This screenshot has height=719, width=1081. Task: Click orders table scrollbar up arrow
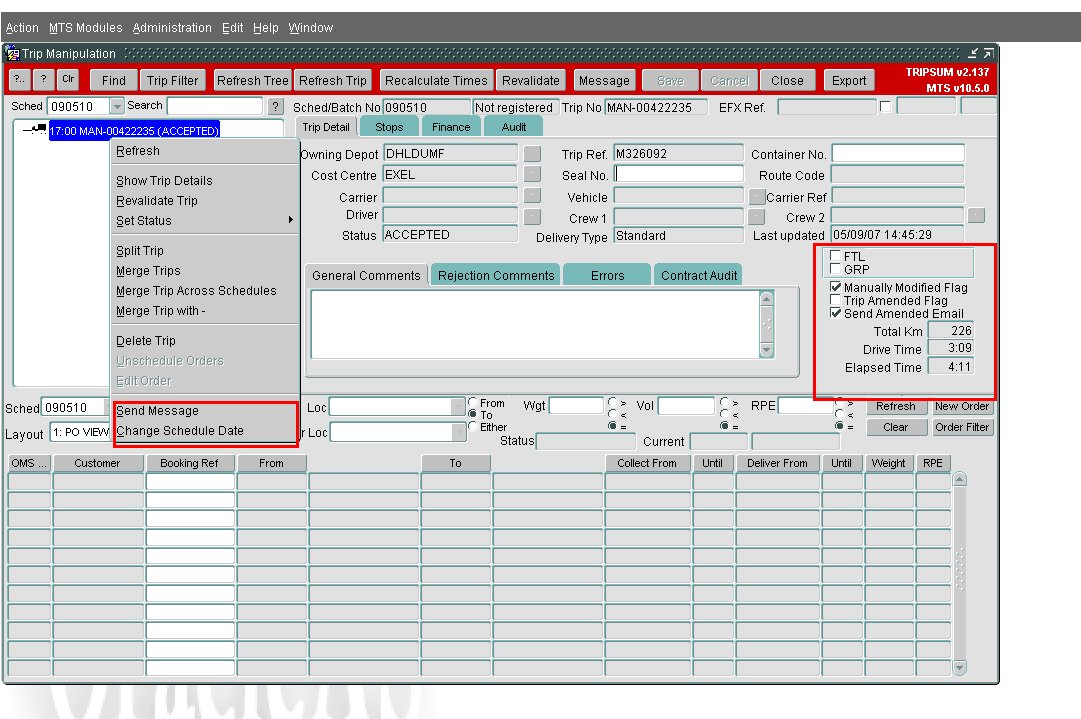tap(959, 479)
